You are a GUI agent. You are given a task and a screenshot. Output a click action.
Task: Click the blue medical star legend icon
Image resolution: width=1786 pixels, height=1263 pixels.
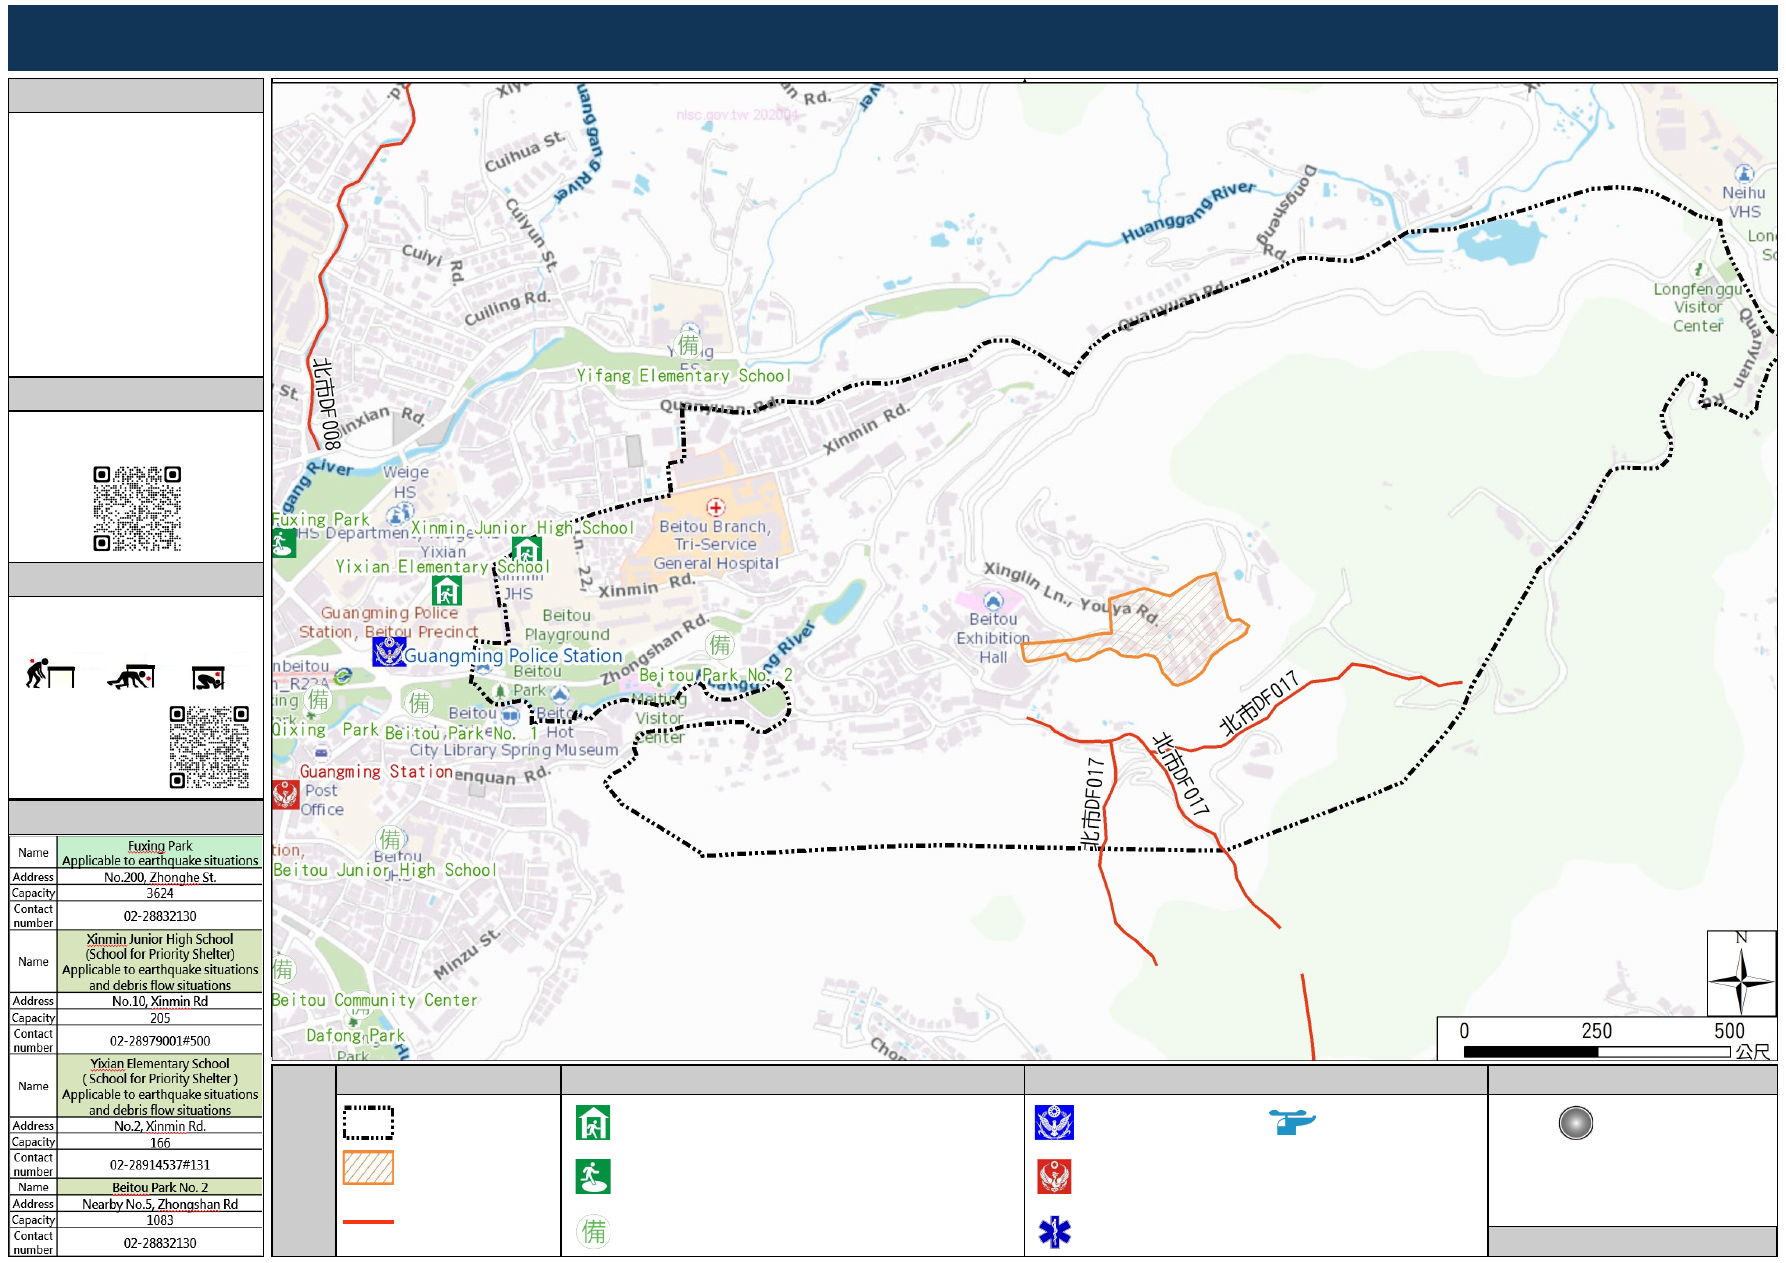(1054, 1232)
